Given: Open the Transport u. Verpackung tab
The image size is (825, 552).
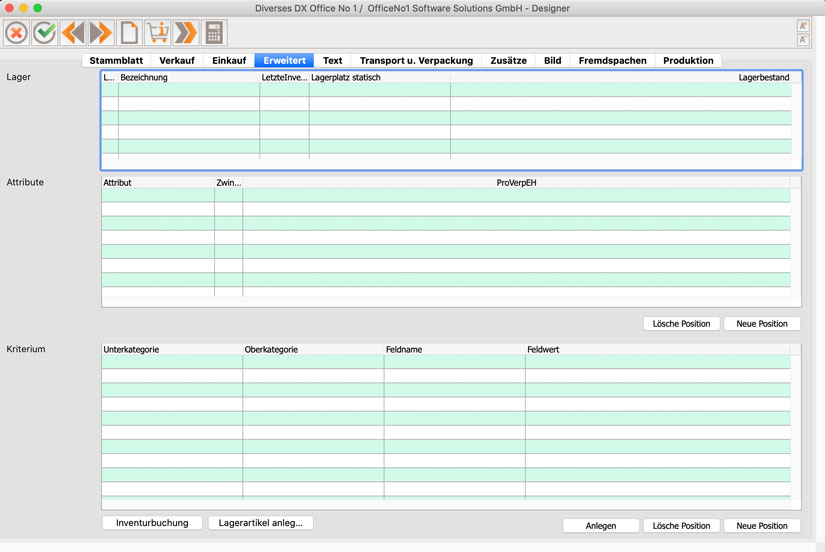Looking at the screenshot, I should point(416,61).
